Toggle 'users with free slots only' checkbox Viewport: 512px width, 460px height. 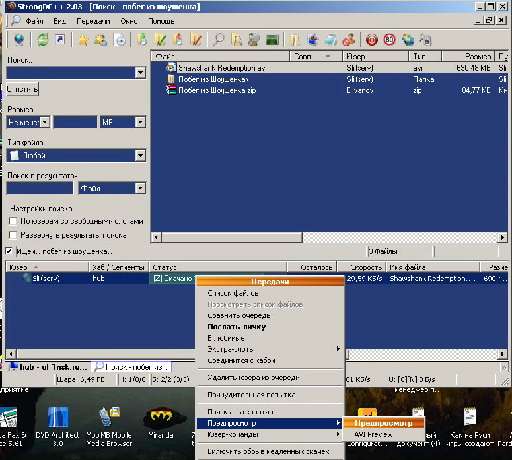pyautogui.click(x=13, y=221)
